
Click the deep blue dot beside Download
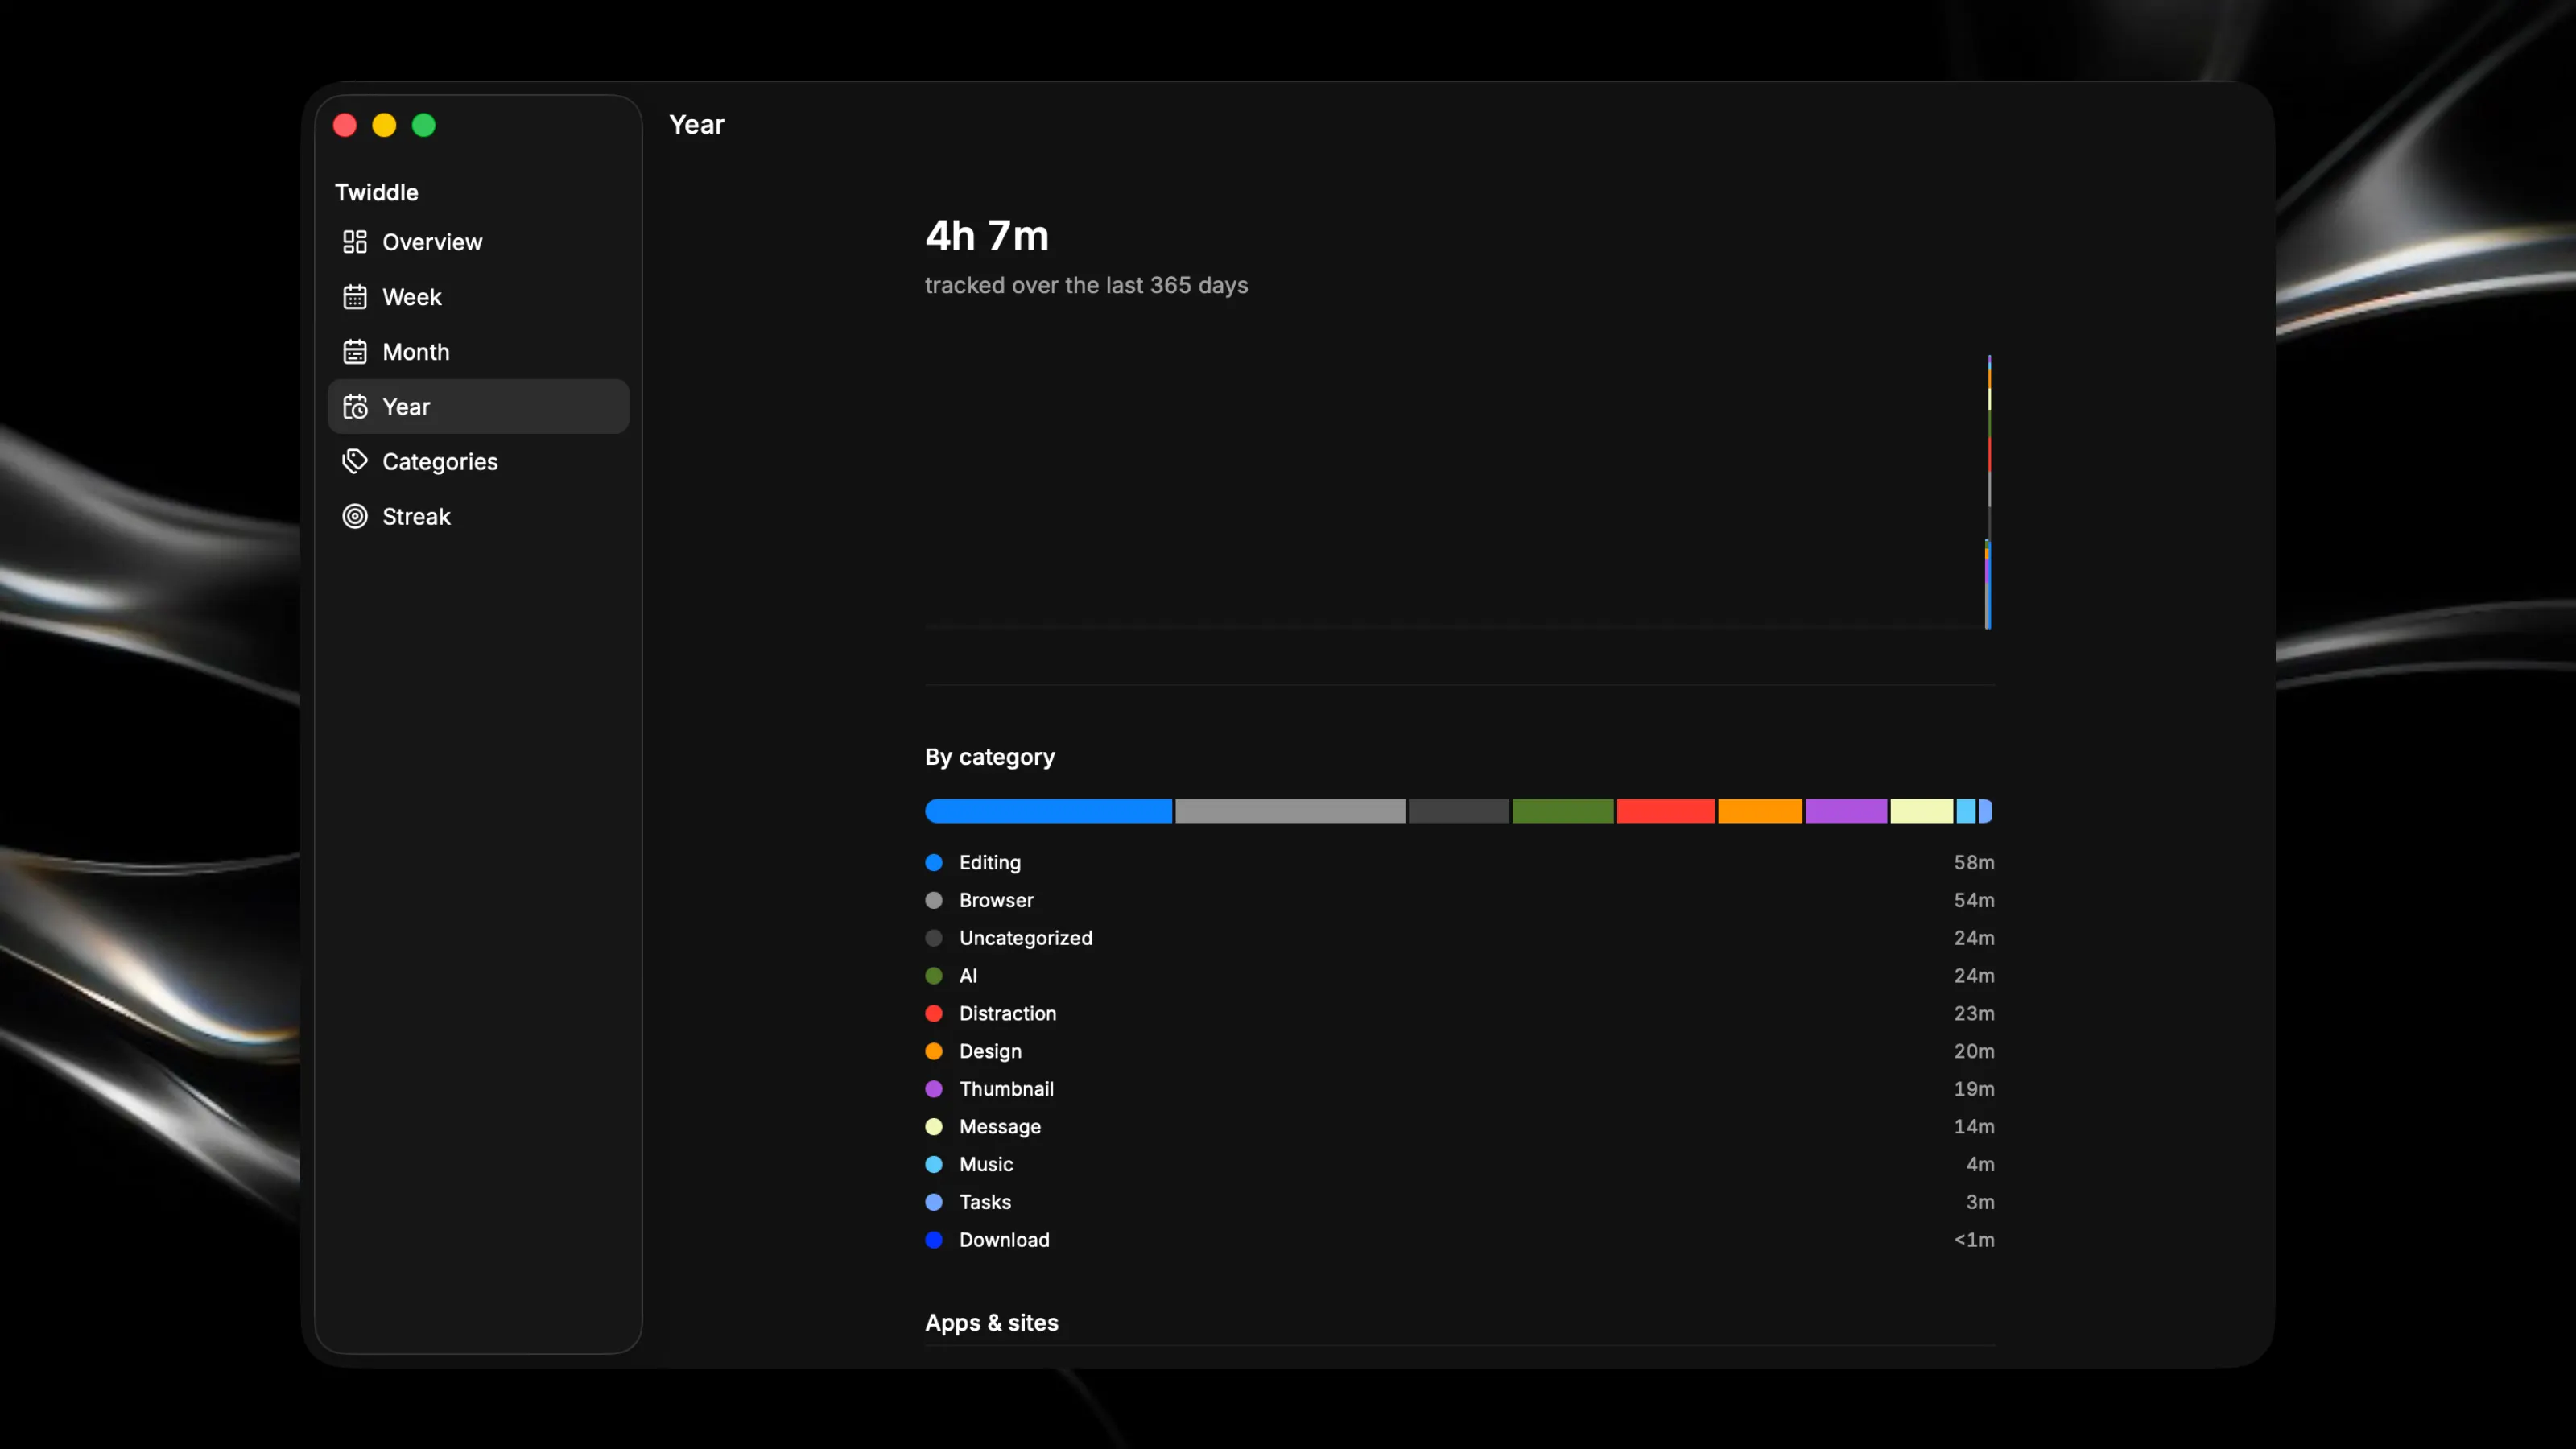[934, 1240]
